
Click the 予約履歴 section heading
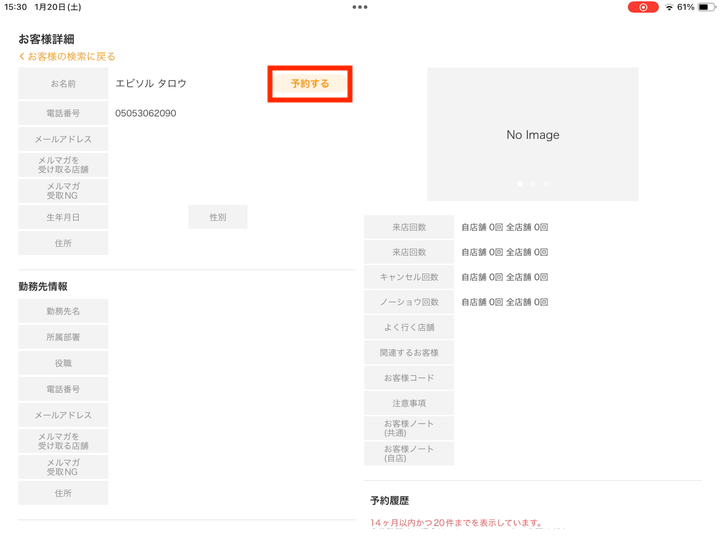(390, 501)
